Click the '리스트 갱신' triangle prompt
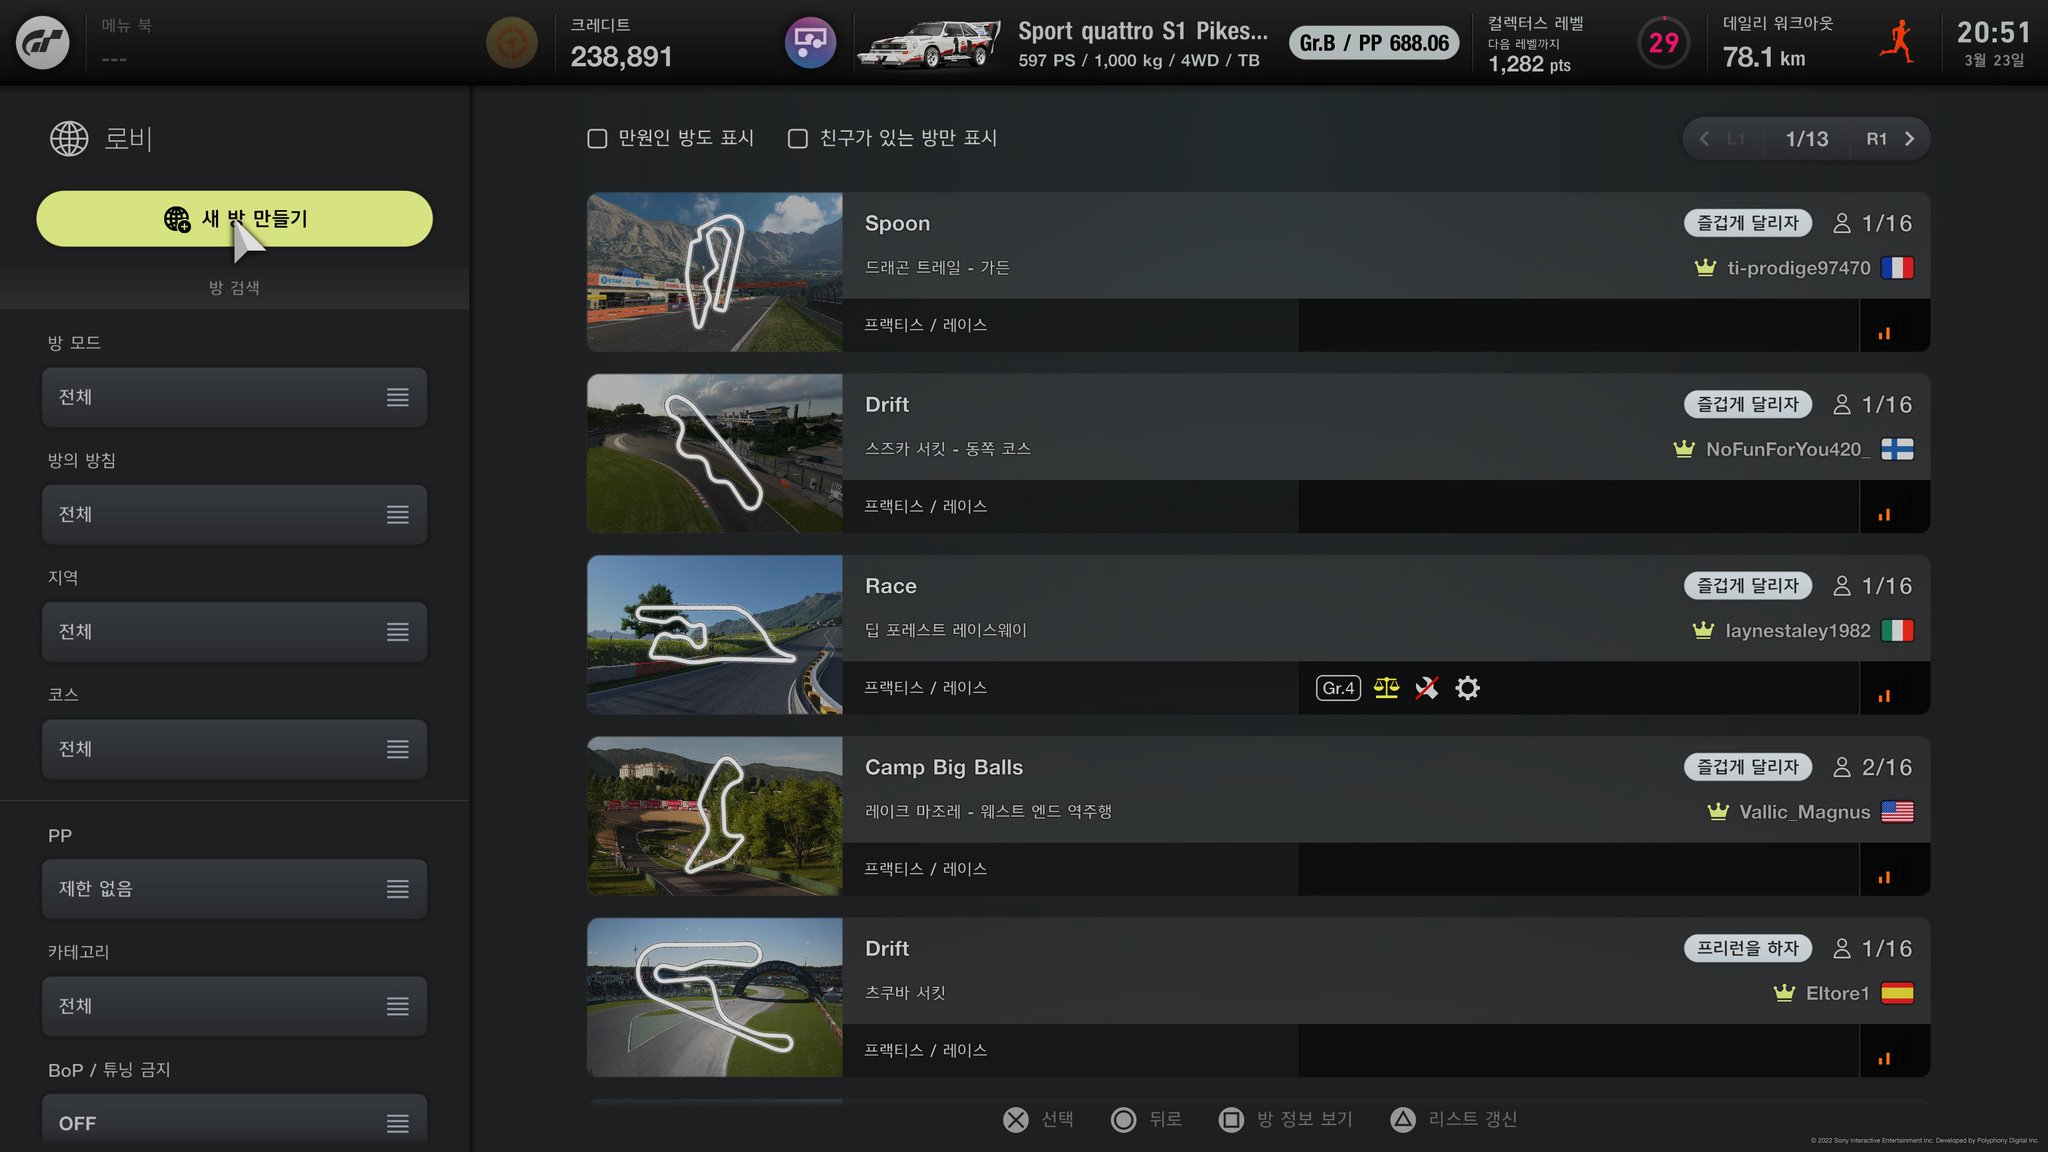 pyautogui.click(x=1403, y=1120)
